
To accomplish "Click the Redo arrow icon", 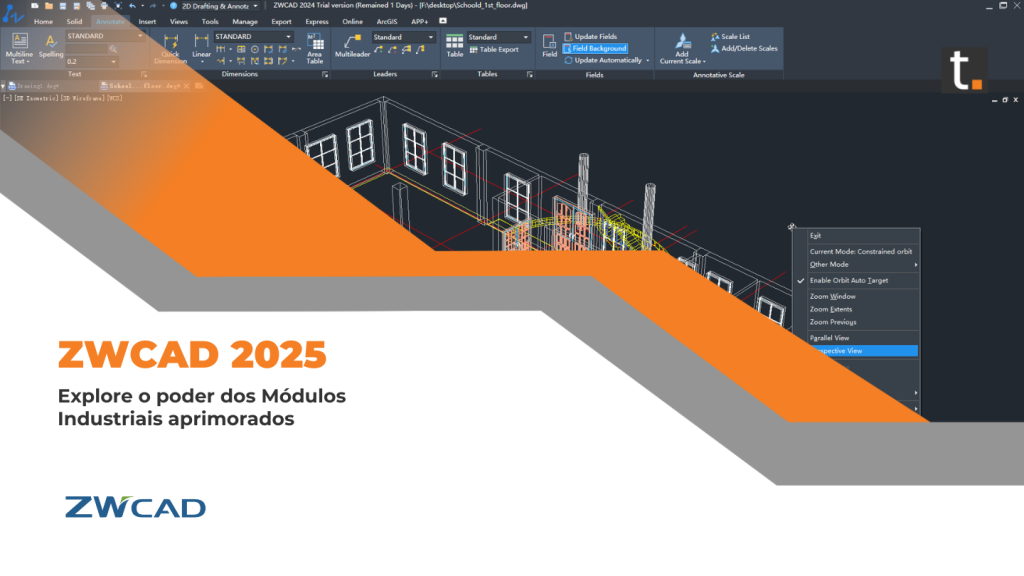I will pyautogui.click(x=153, y=6).
